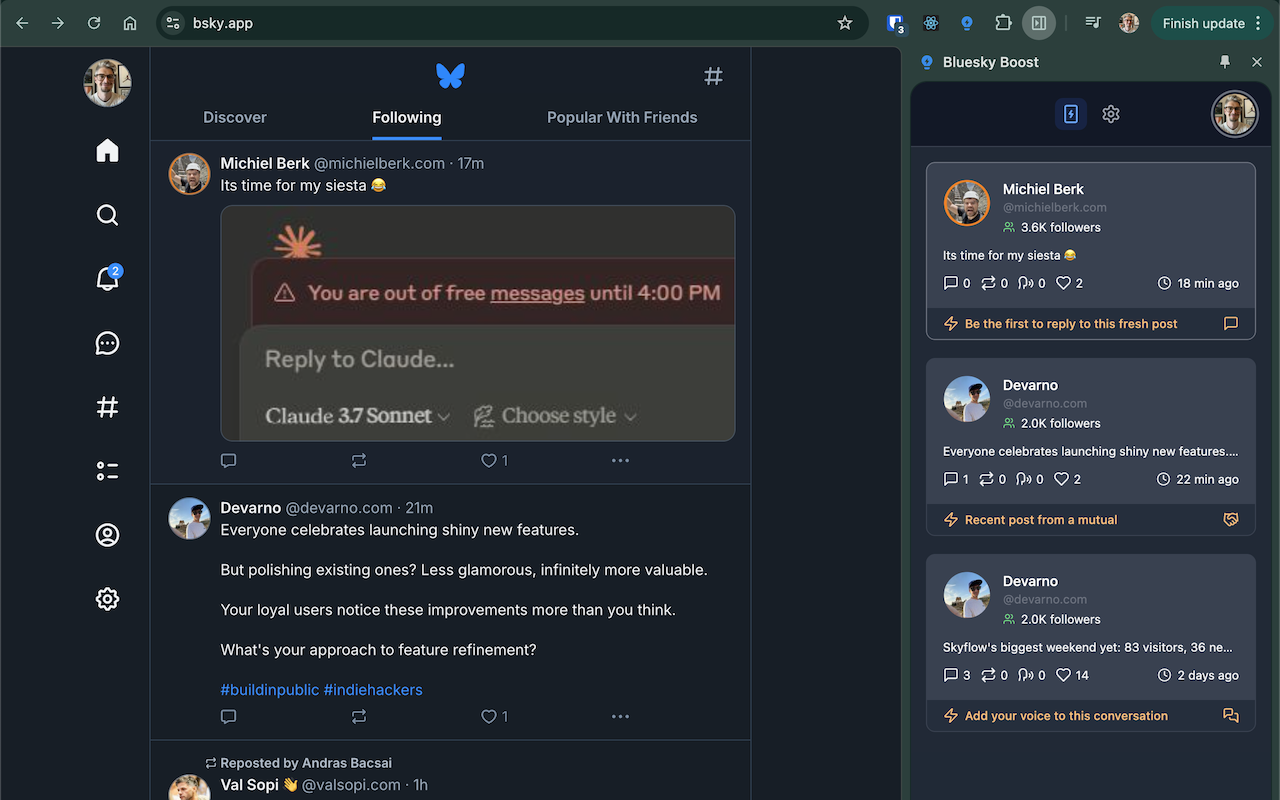Open Bluesky Boost settings gear

(1111, 114)
